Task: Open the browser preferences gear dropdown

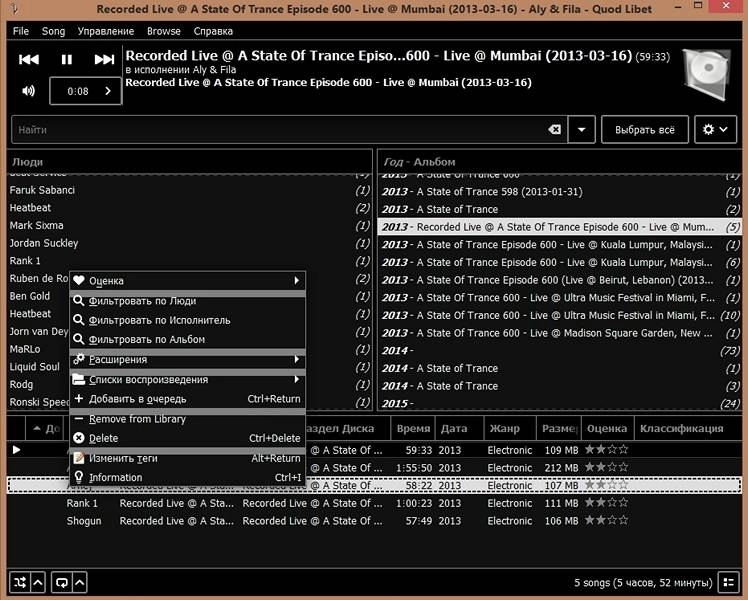Action: point(715,129)
